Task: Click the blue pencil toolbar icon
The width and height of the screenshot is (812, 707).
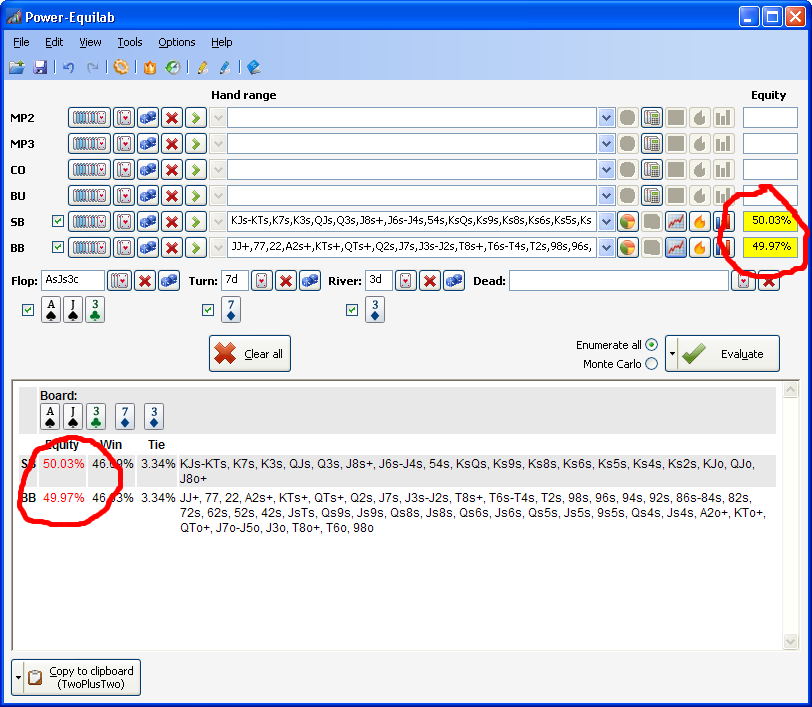Action: pyautogui.click(x=225, y=67)
